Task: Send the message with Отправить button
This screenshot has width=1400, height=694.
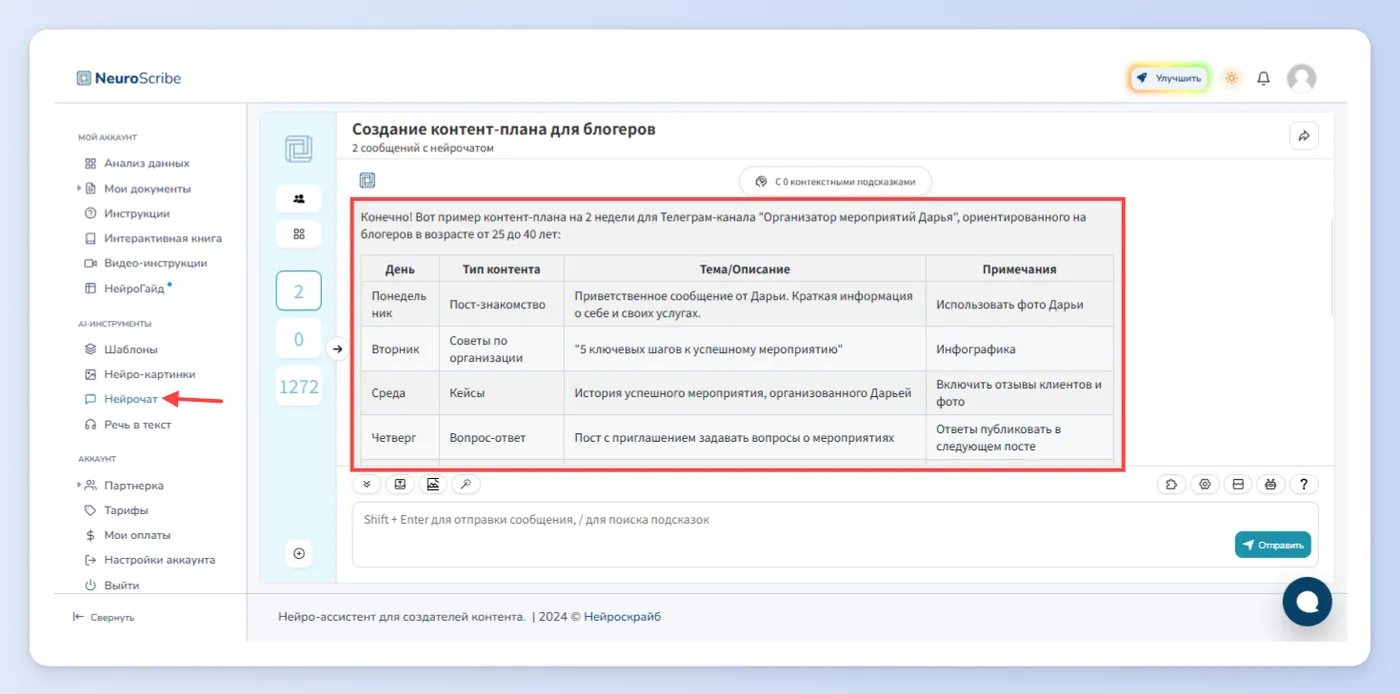Action: (x=1273, y=545)
